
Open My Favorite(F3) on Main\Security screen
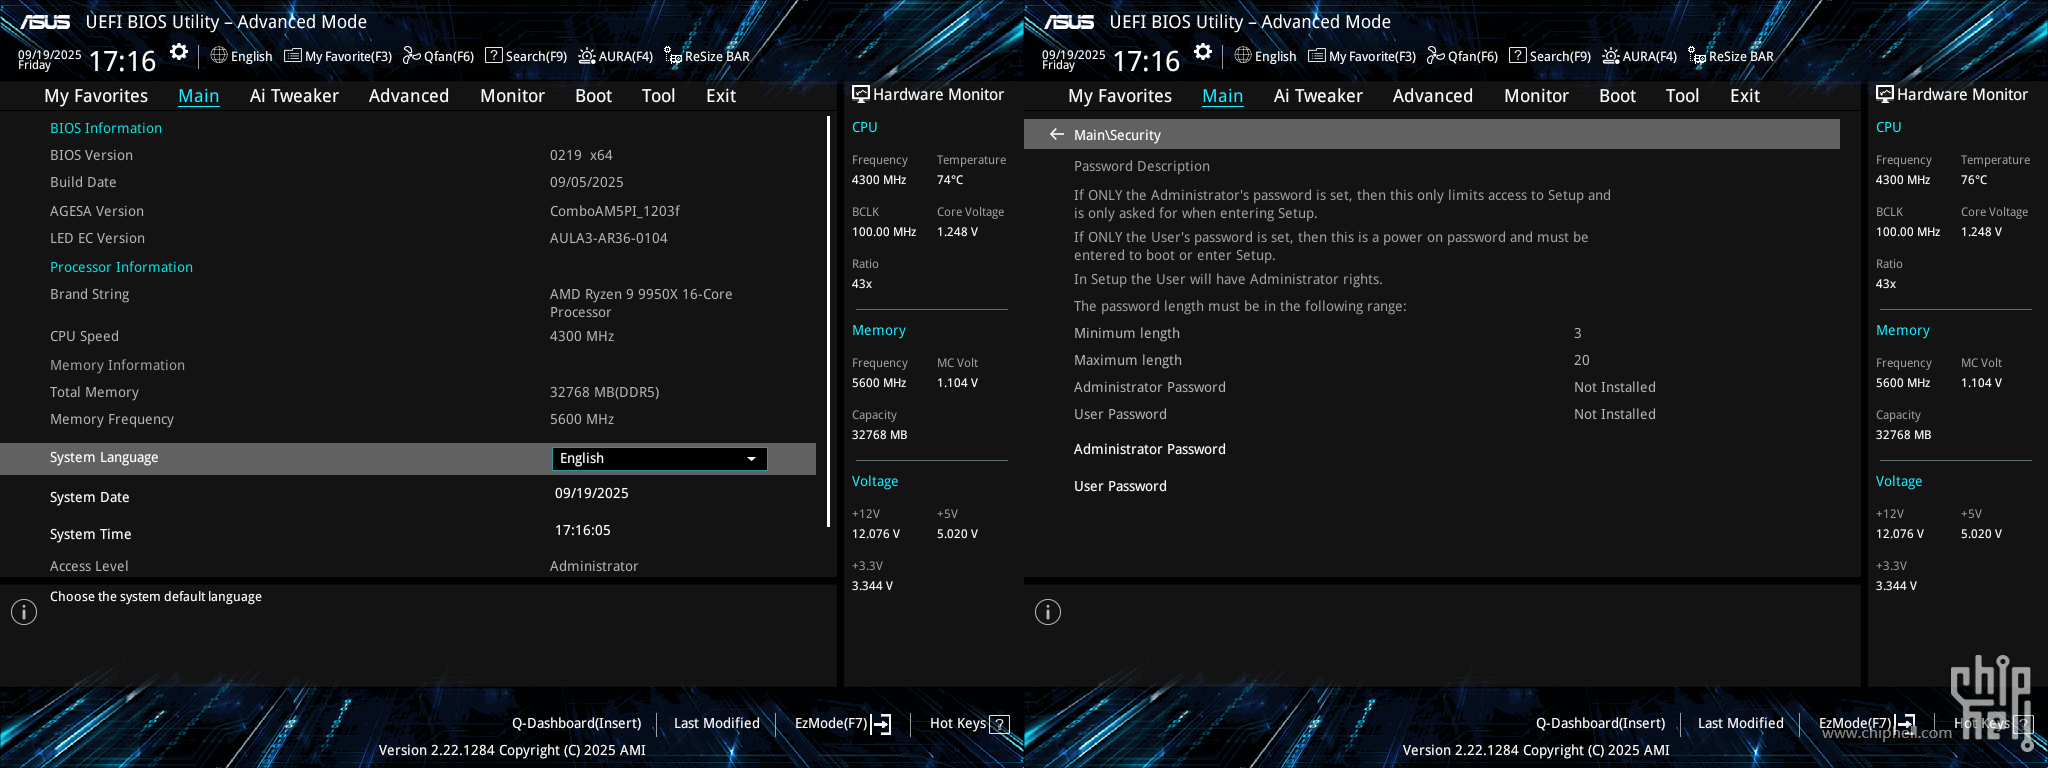pos(1362,56)
